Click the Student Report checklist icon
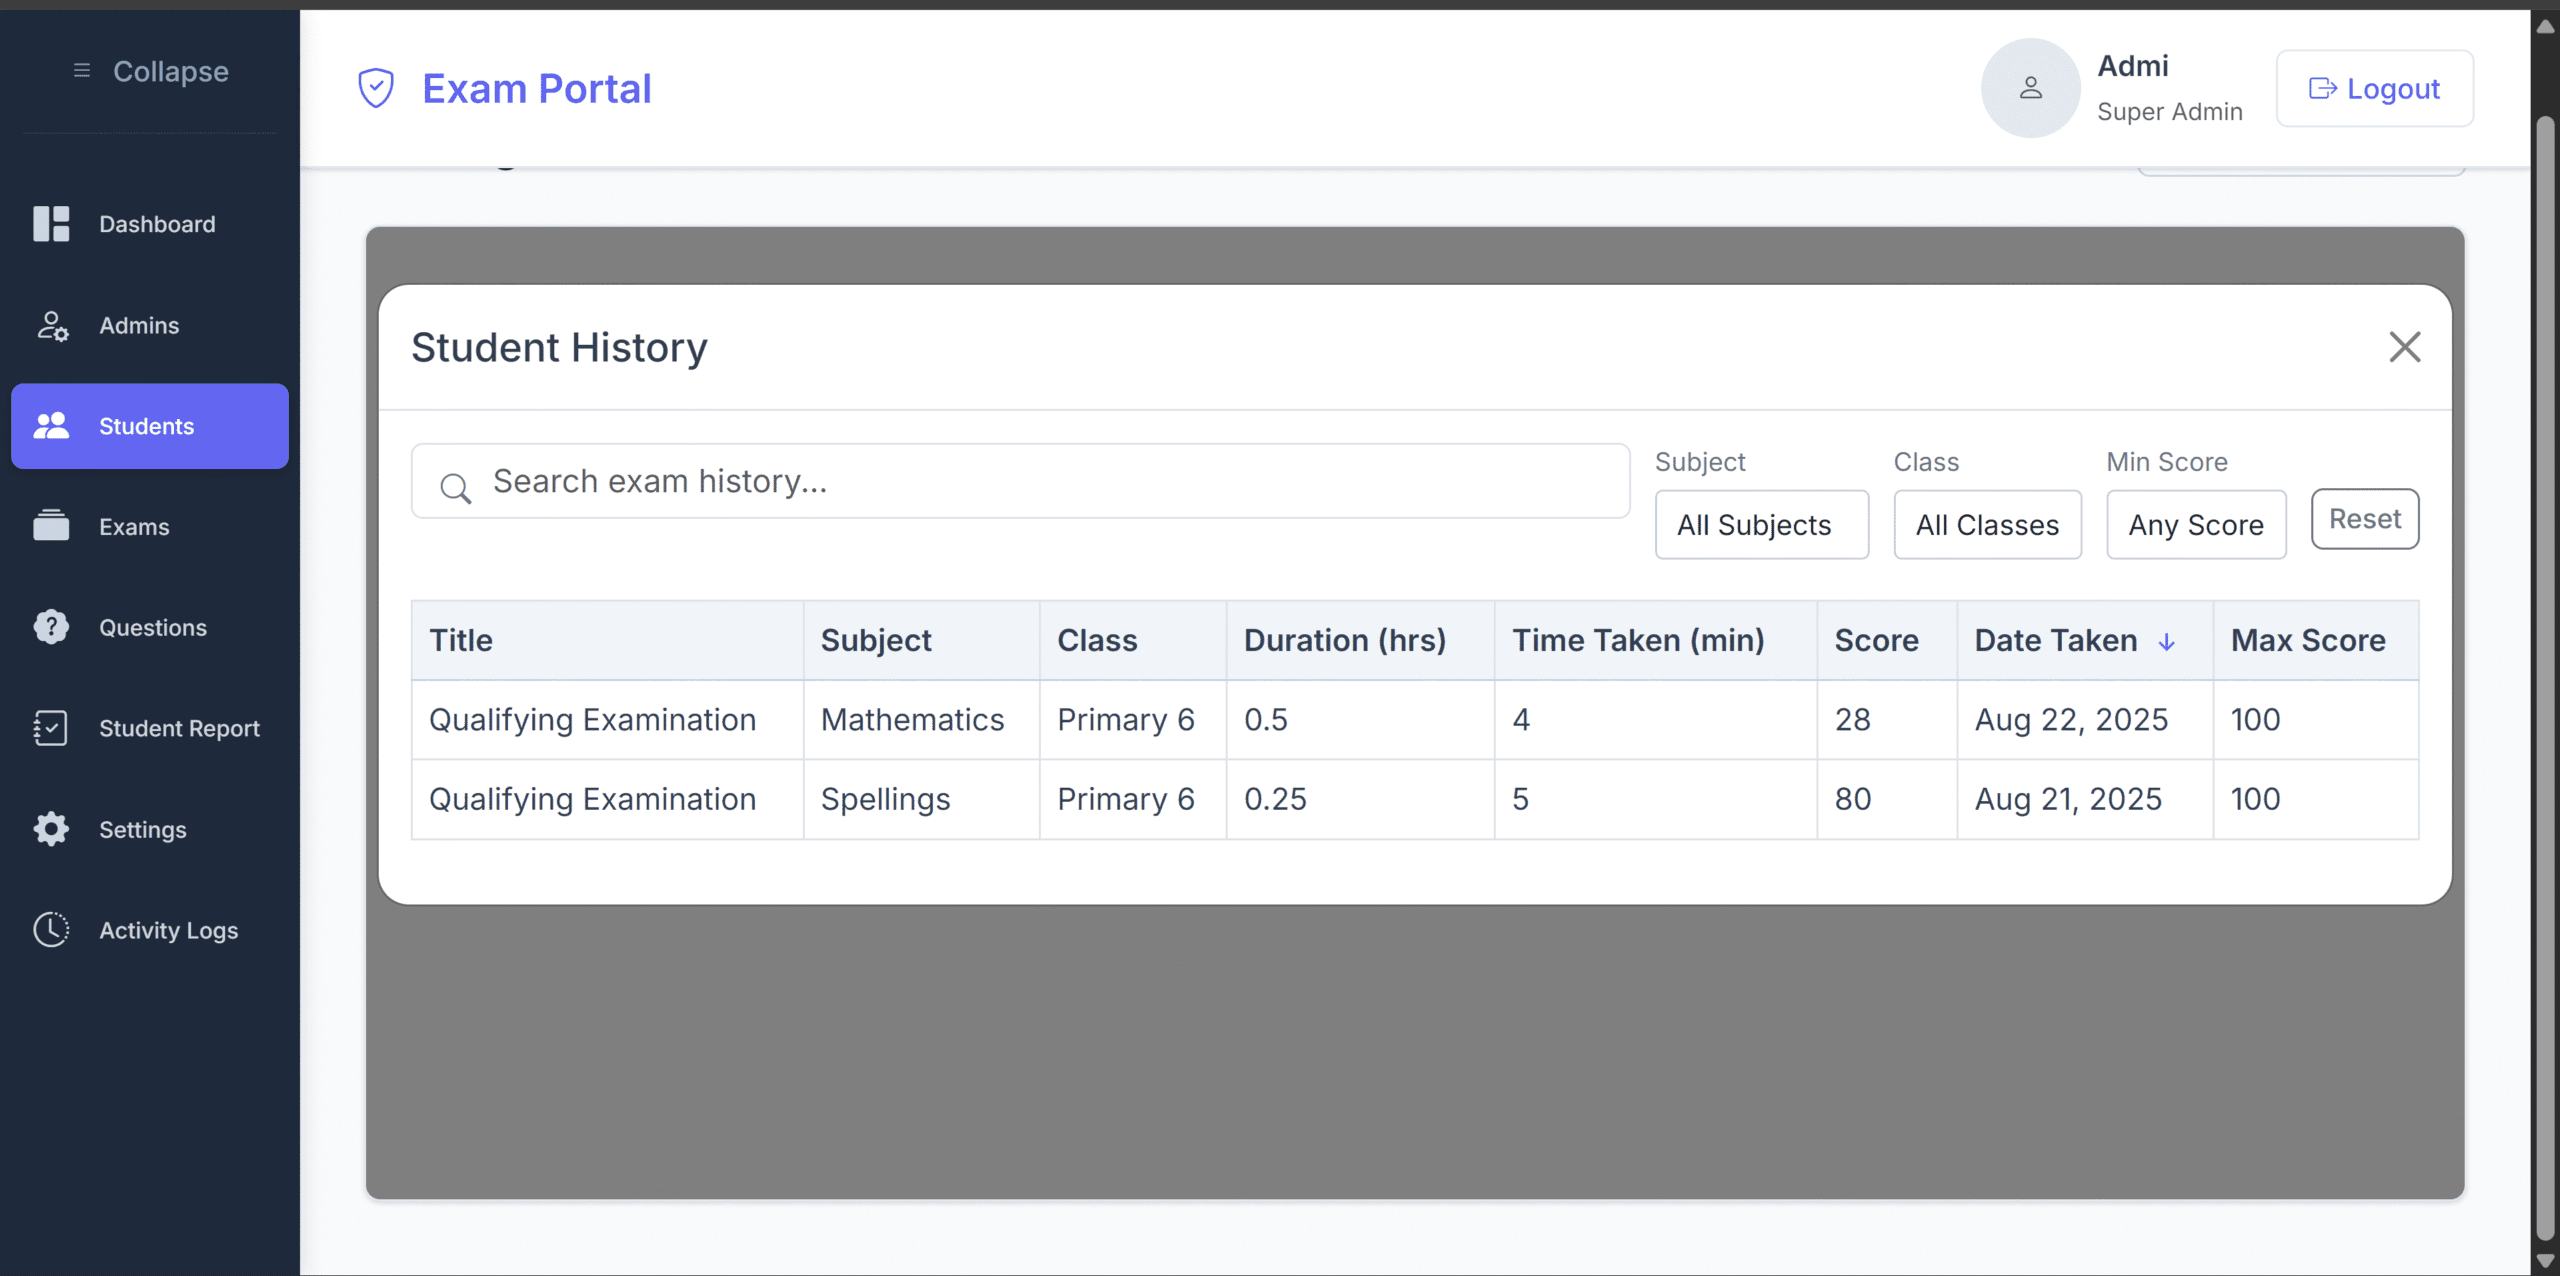The width and height of the screenshot is (2560, 1276). tap(51, 728)
